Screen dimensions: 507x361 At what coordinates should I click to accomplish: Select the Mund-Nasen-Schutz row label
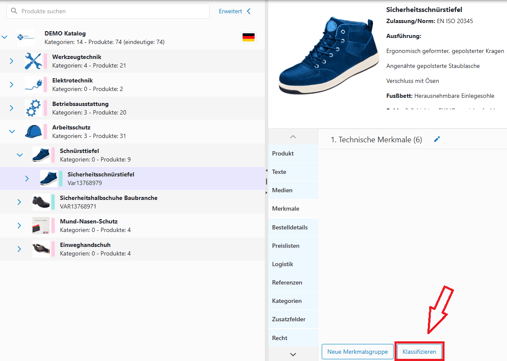pos(88,221)
